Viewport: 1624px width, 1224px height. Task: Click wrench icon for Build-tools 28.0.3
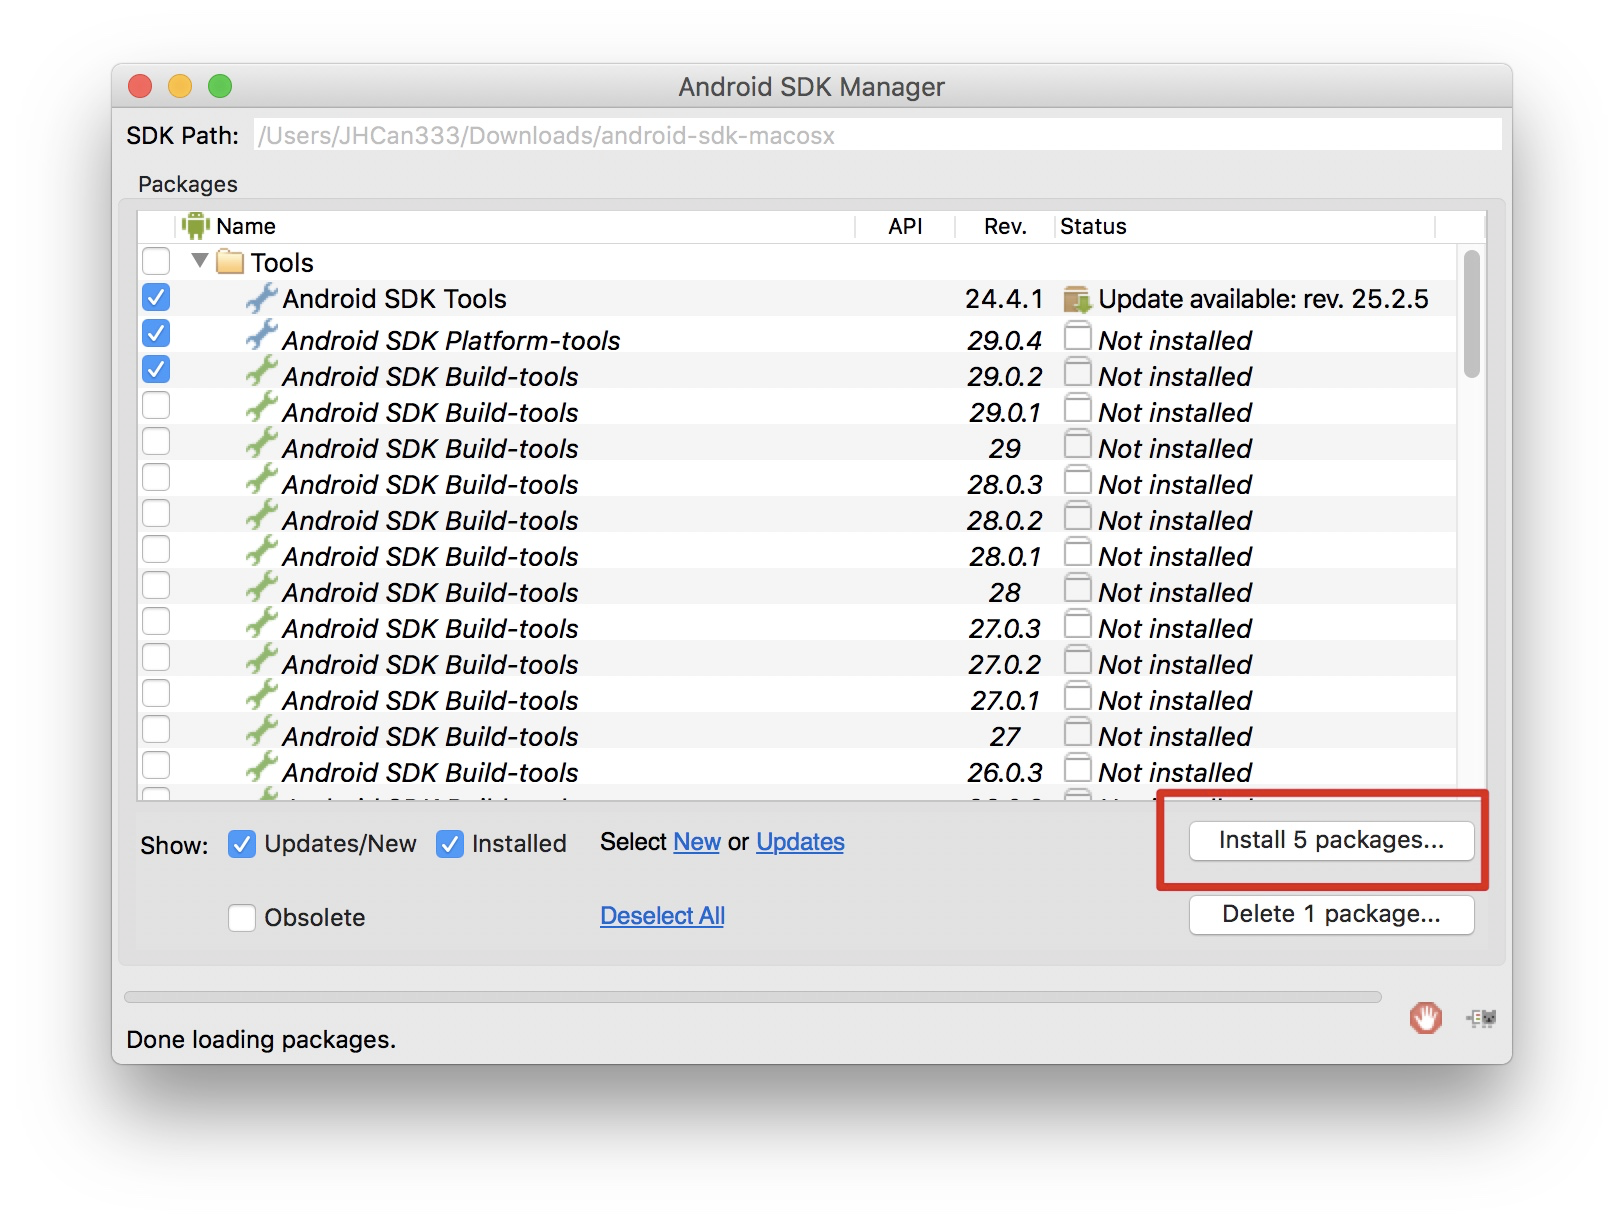(x=261, y=480)
